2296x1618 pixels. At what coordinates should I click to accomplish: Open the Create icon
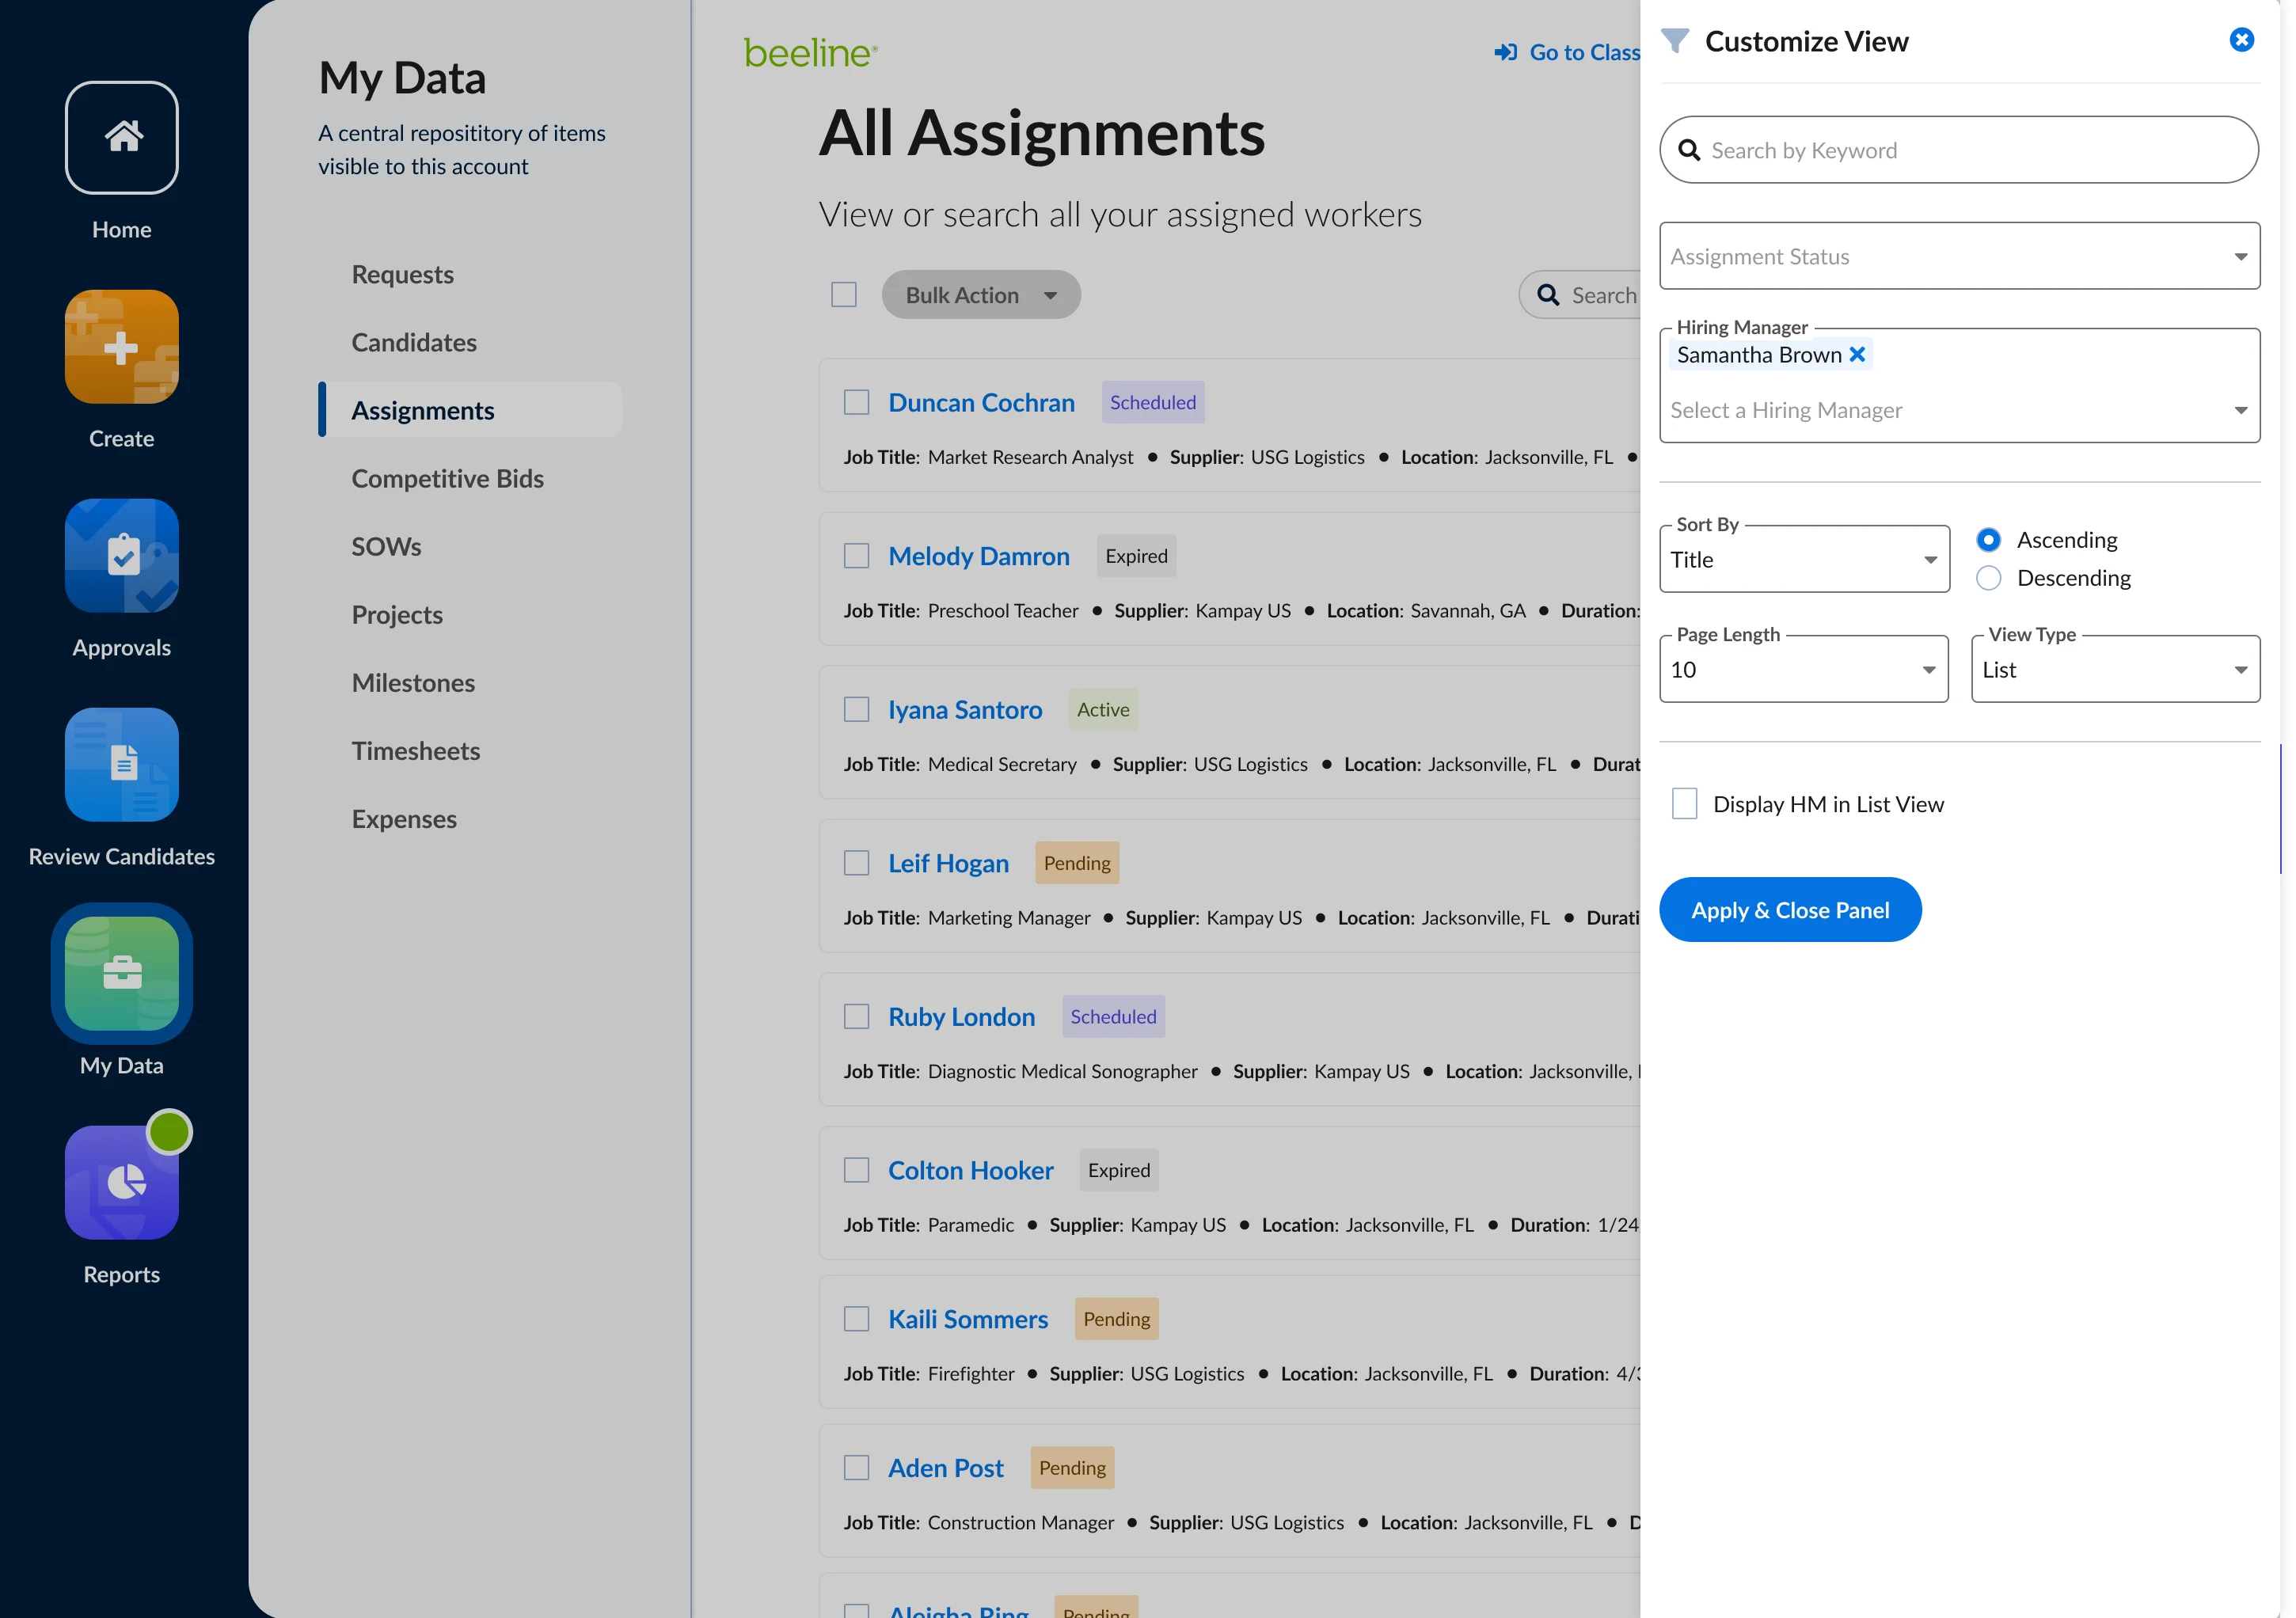coord(122,347)
